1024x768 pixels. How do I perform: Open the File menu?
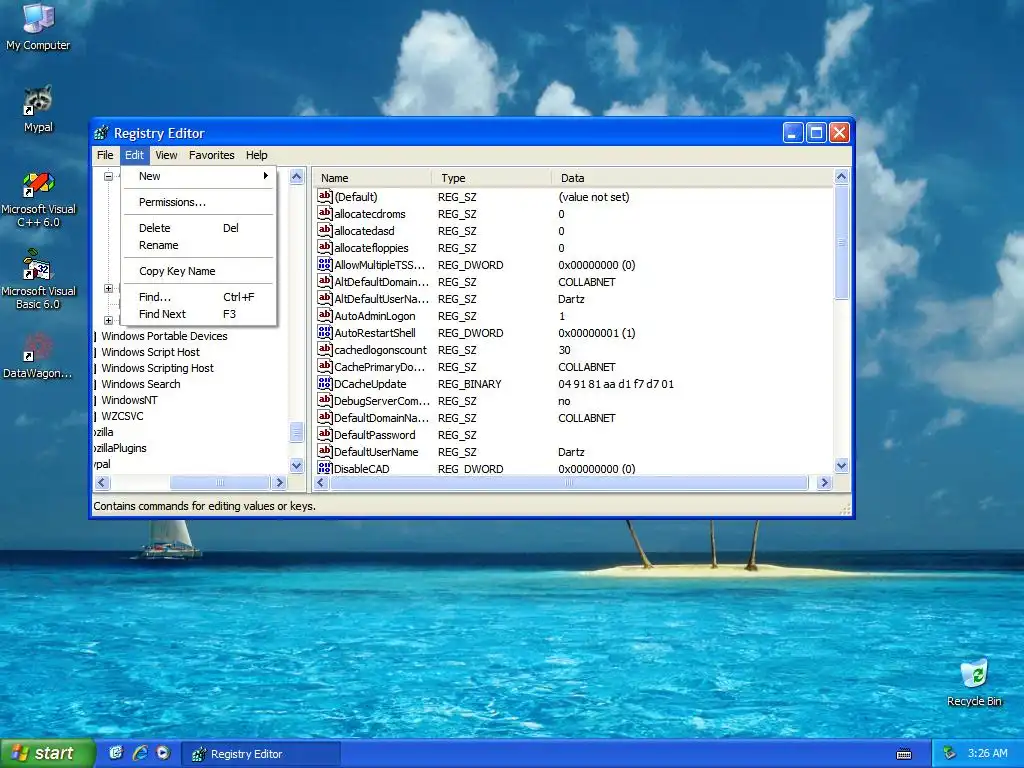pos(105,155)
